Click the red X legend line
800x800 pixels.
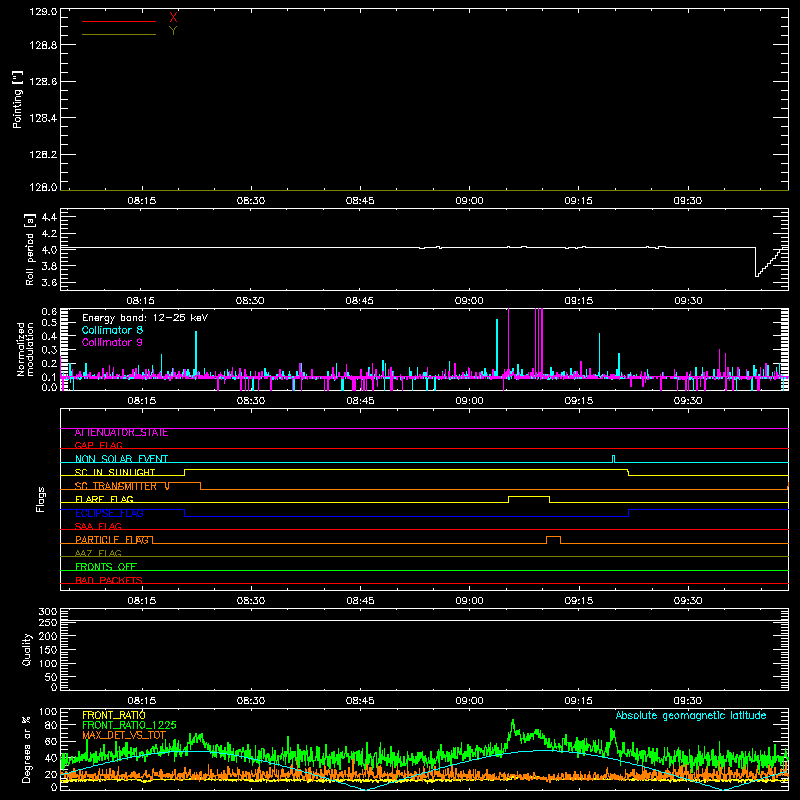click(119, 21)
